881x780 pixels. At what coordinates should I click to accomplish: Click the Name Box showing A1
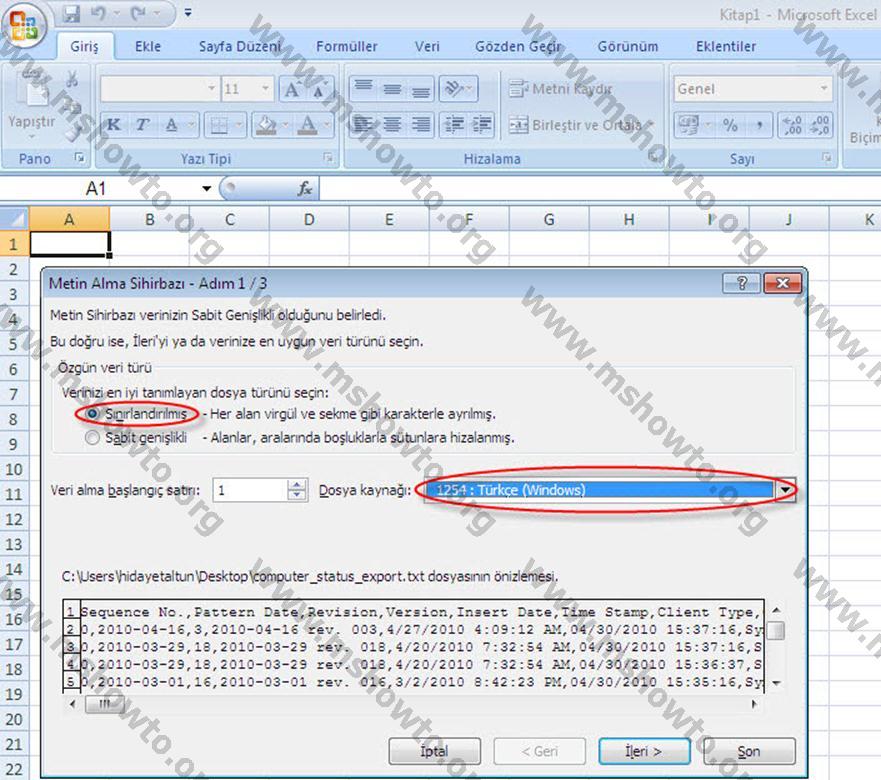click(96, 189)
